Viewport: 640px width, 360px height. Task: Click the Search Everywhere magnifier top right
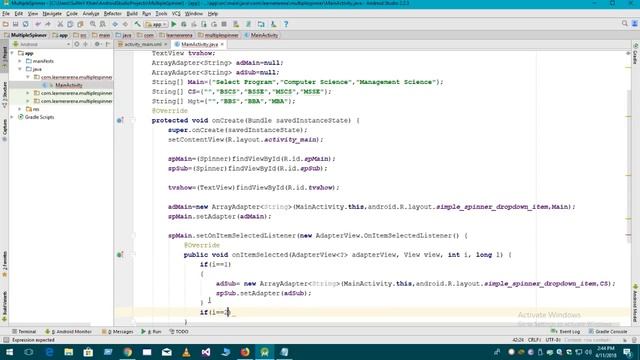[x=624, y=24]
